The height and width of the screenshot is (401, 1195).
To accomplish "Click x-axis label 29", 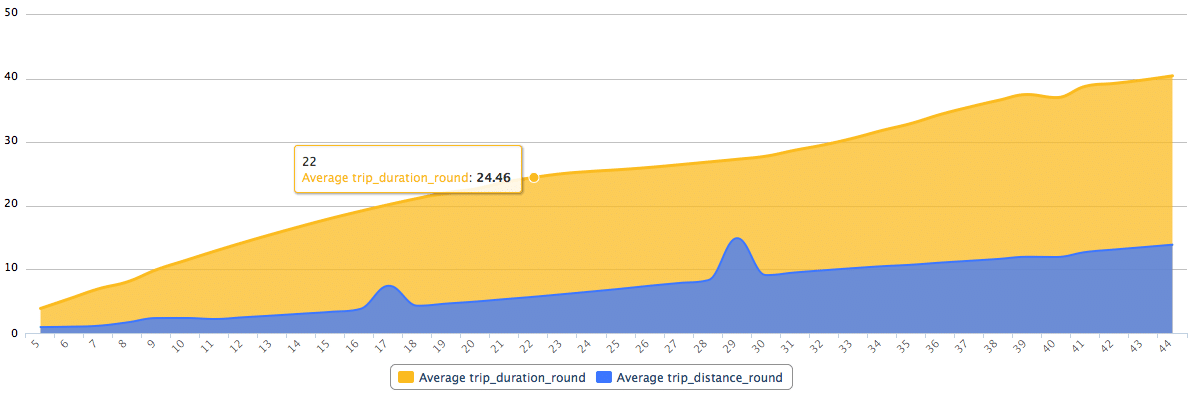I will click(728, 347).
